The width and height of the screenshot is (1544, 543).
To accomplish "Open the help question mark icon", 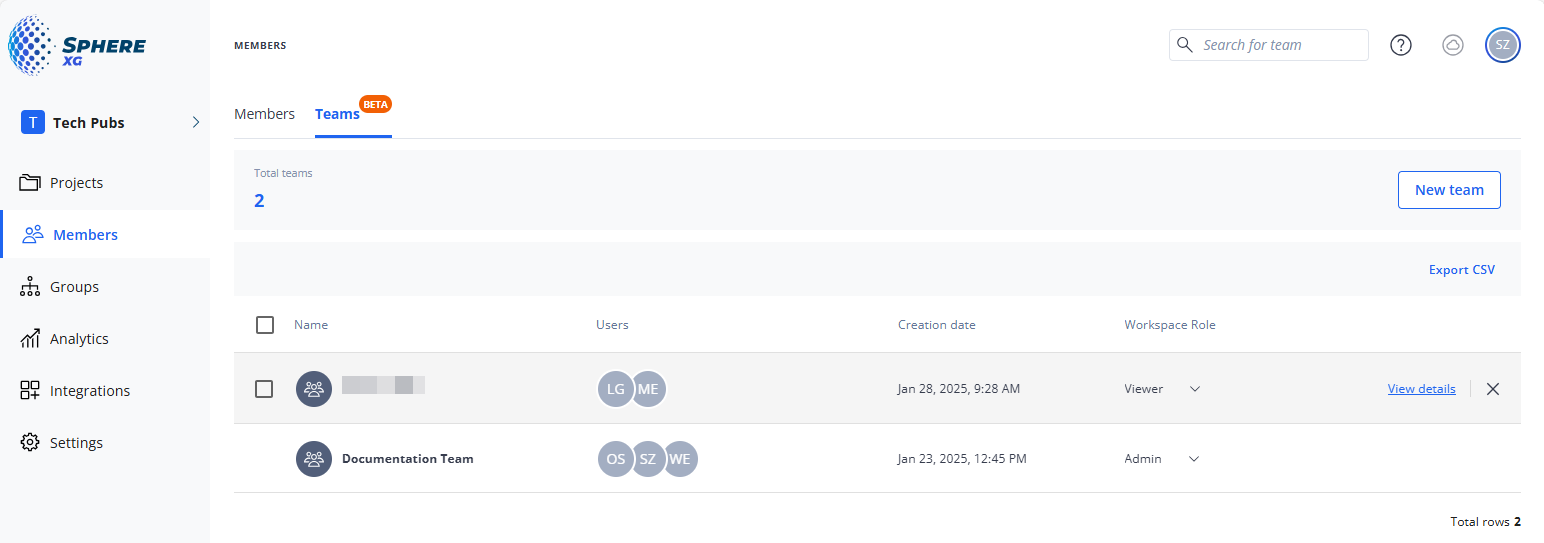I will pyautogui.click(x=1401, y=45).
